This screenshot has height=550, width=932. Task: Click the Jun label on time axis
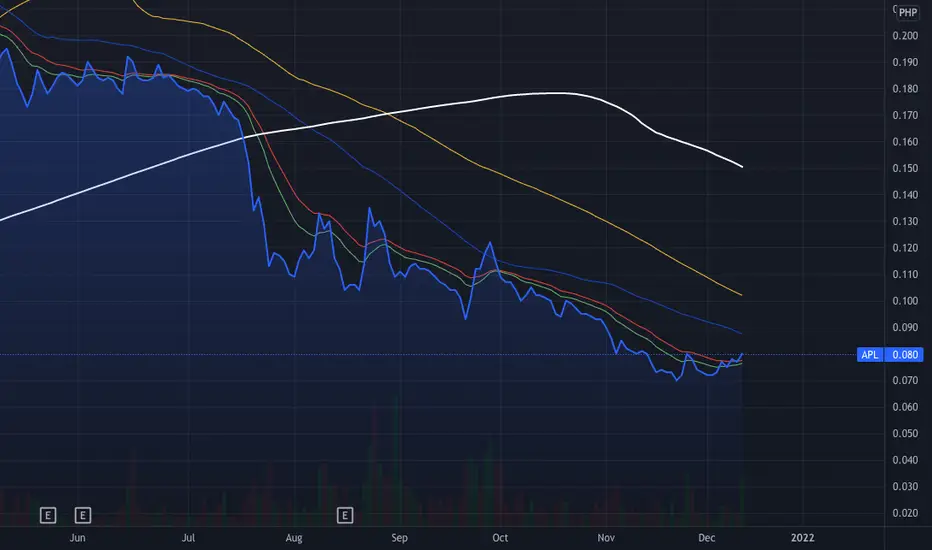[77, 538]
